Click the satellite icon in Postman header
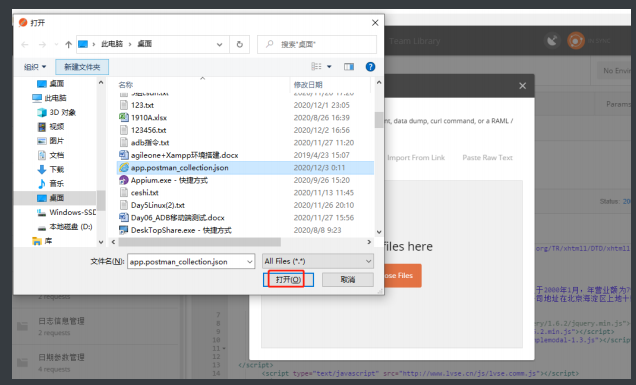636x385 pixels. pyautogui.click(x=552, y=41)
